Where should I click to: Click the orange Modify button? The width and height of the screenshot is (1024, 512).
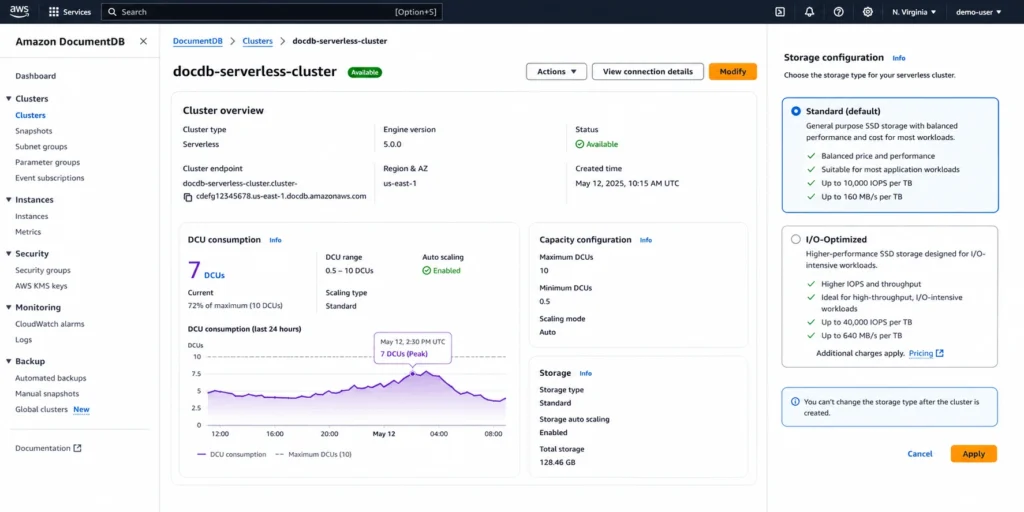[x=733, y=71]
